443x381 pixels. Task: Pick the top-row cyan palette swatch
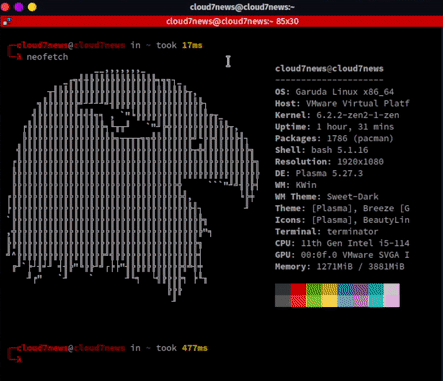376,289
